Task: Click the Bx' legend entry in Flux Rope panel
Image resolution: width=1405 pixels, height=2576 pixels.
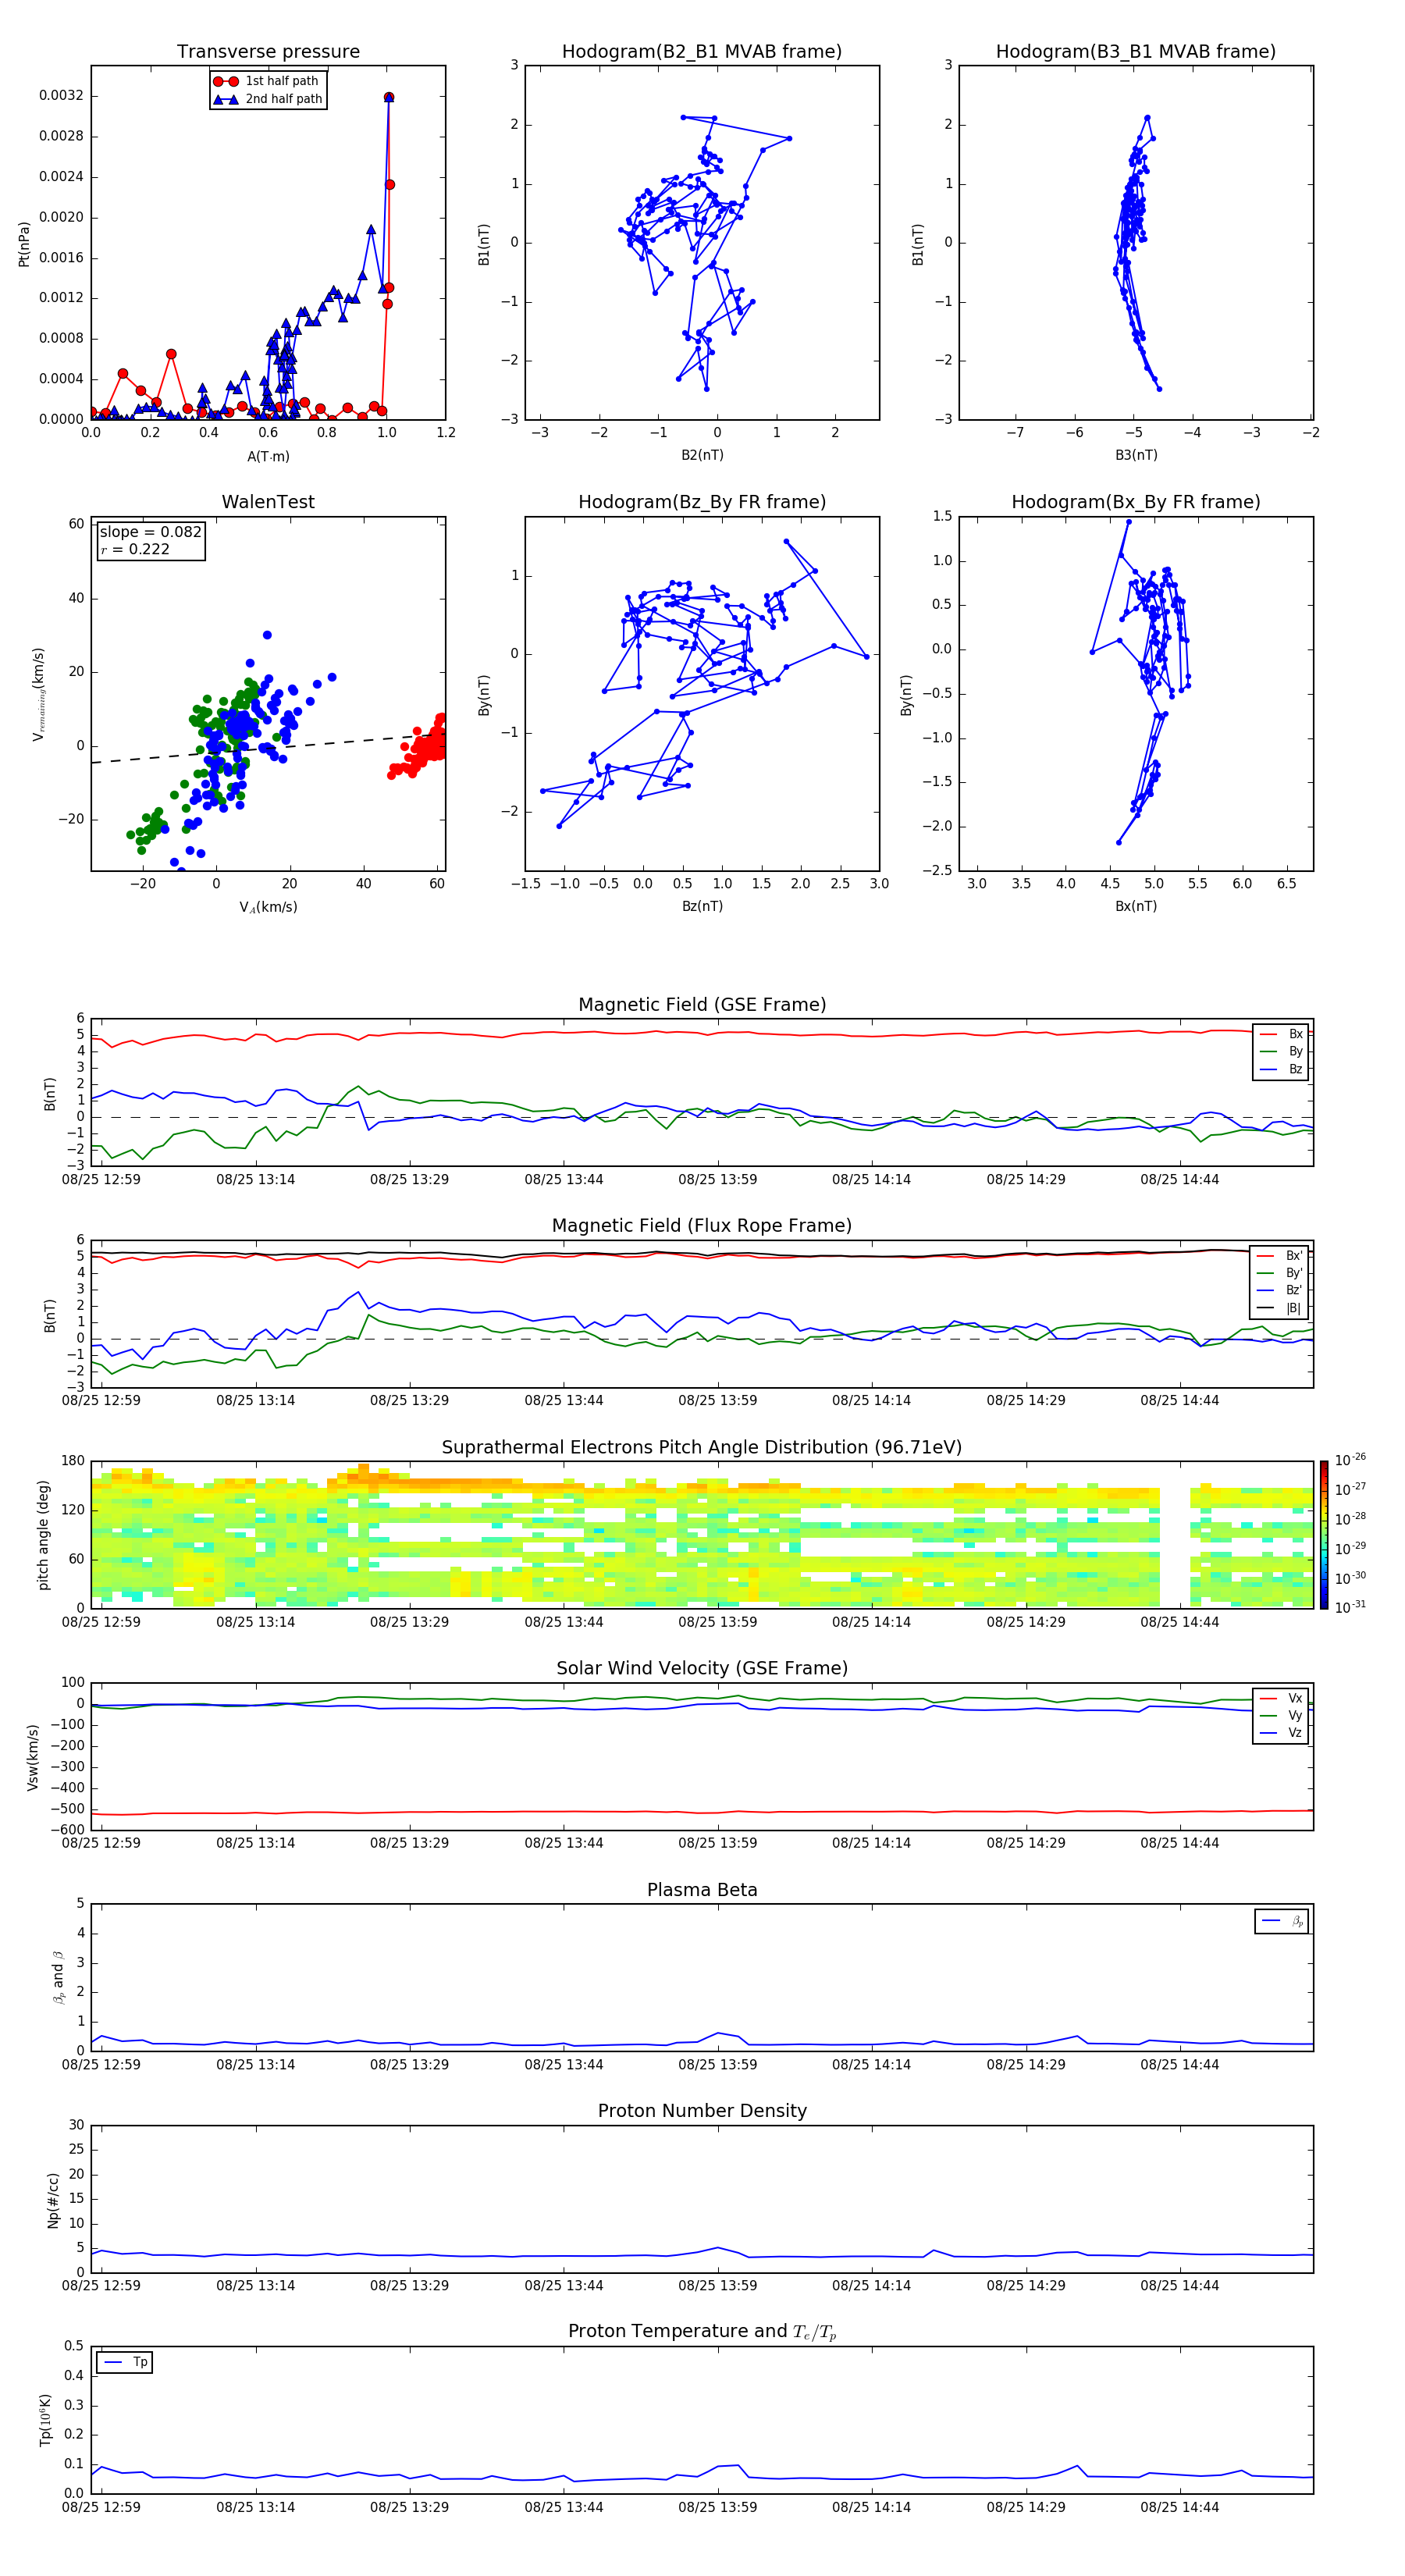Action: point(1280,1256)
